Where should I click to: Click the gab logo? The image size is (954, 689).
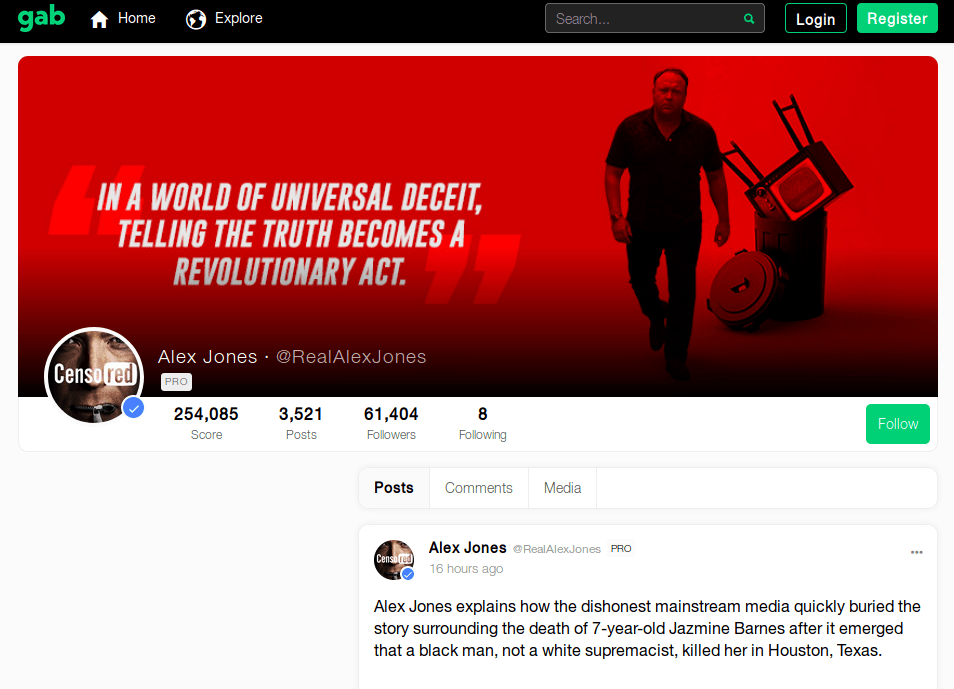tap(41, 18)
